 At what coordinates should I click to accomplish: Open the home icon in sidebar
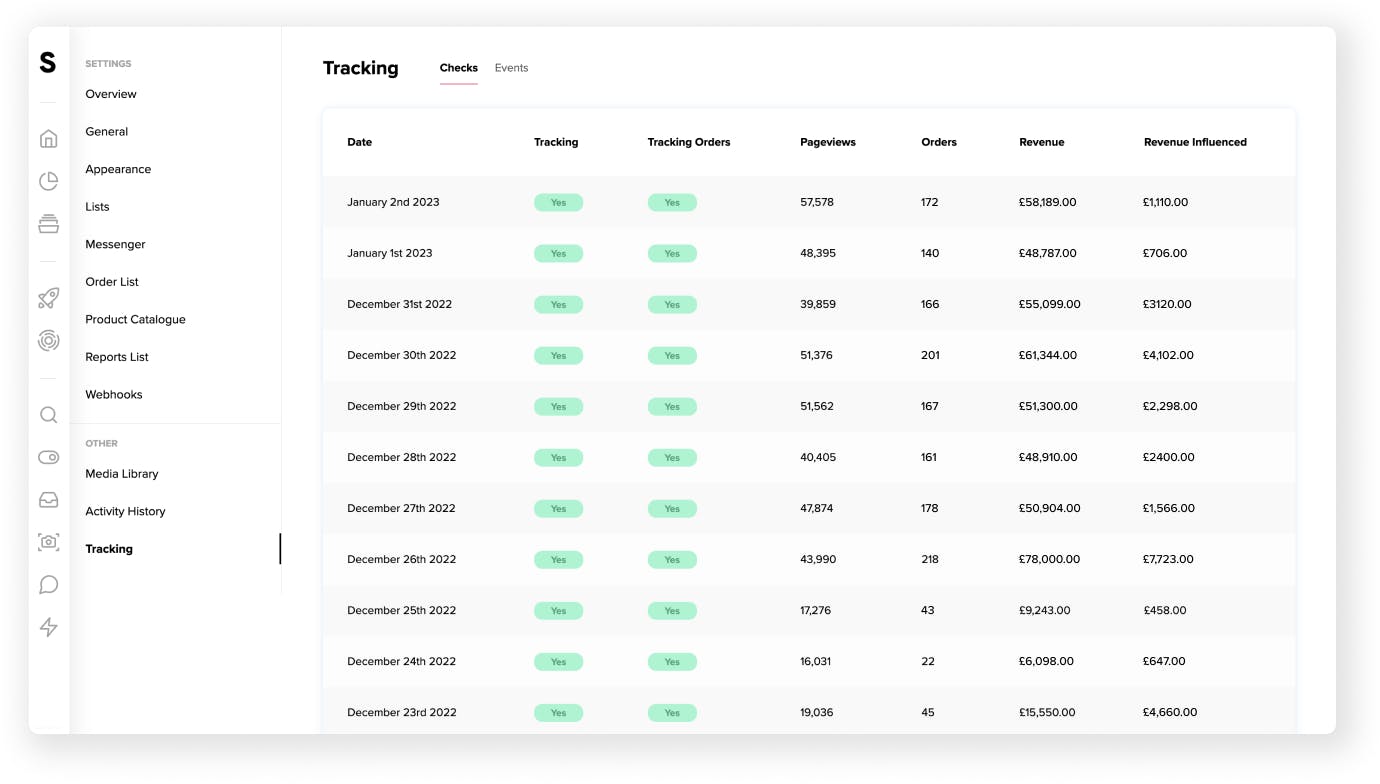click(x=48, y=139)
